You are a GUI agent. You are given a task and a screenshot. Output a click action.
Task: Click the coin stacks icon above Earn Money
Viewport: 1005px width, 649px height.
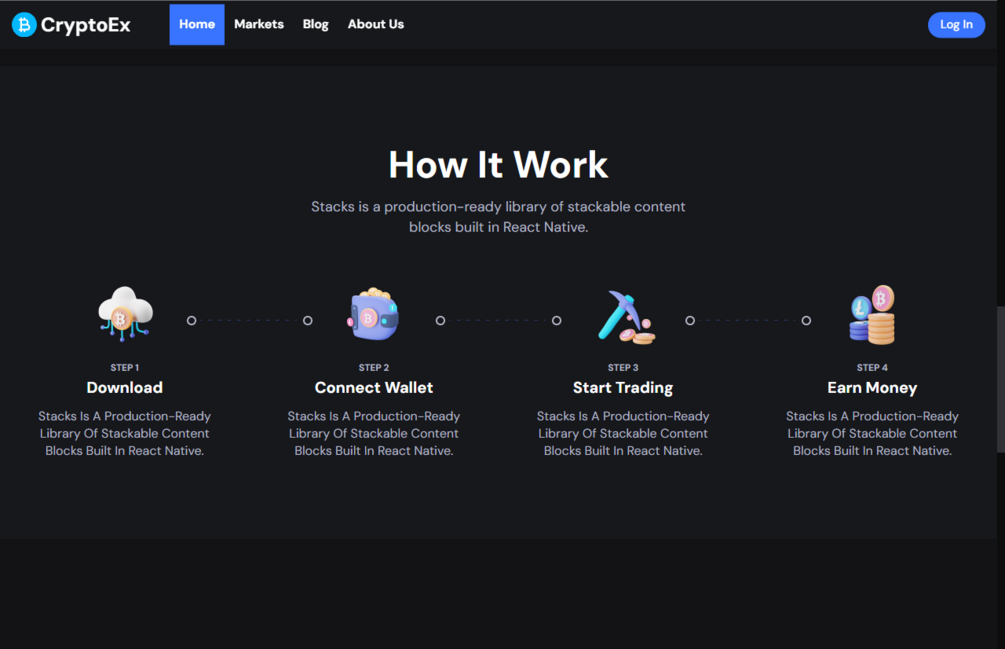[x=872, y=315]
